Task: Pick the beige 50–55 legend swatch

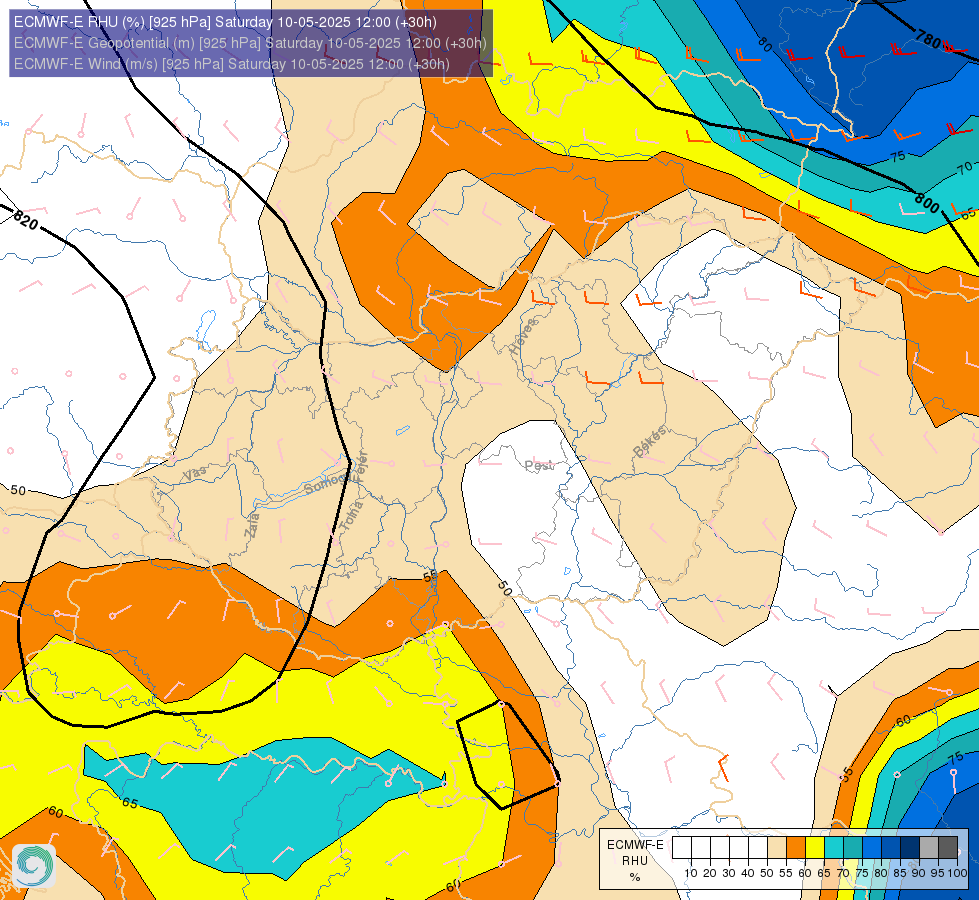Action: pos(777,847)
